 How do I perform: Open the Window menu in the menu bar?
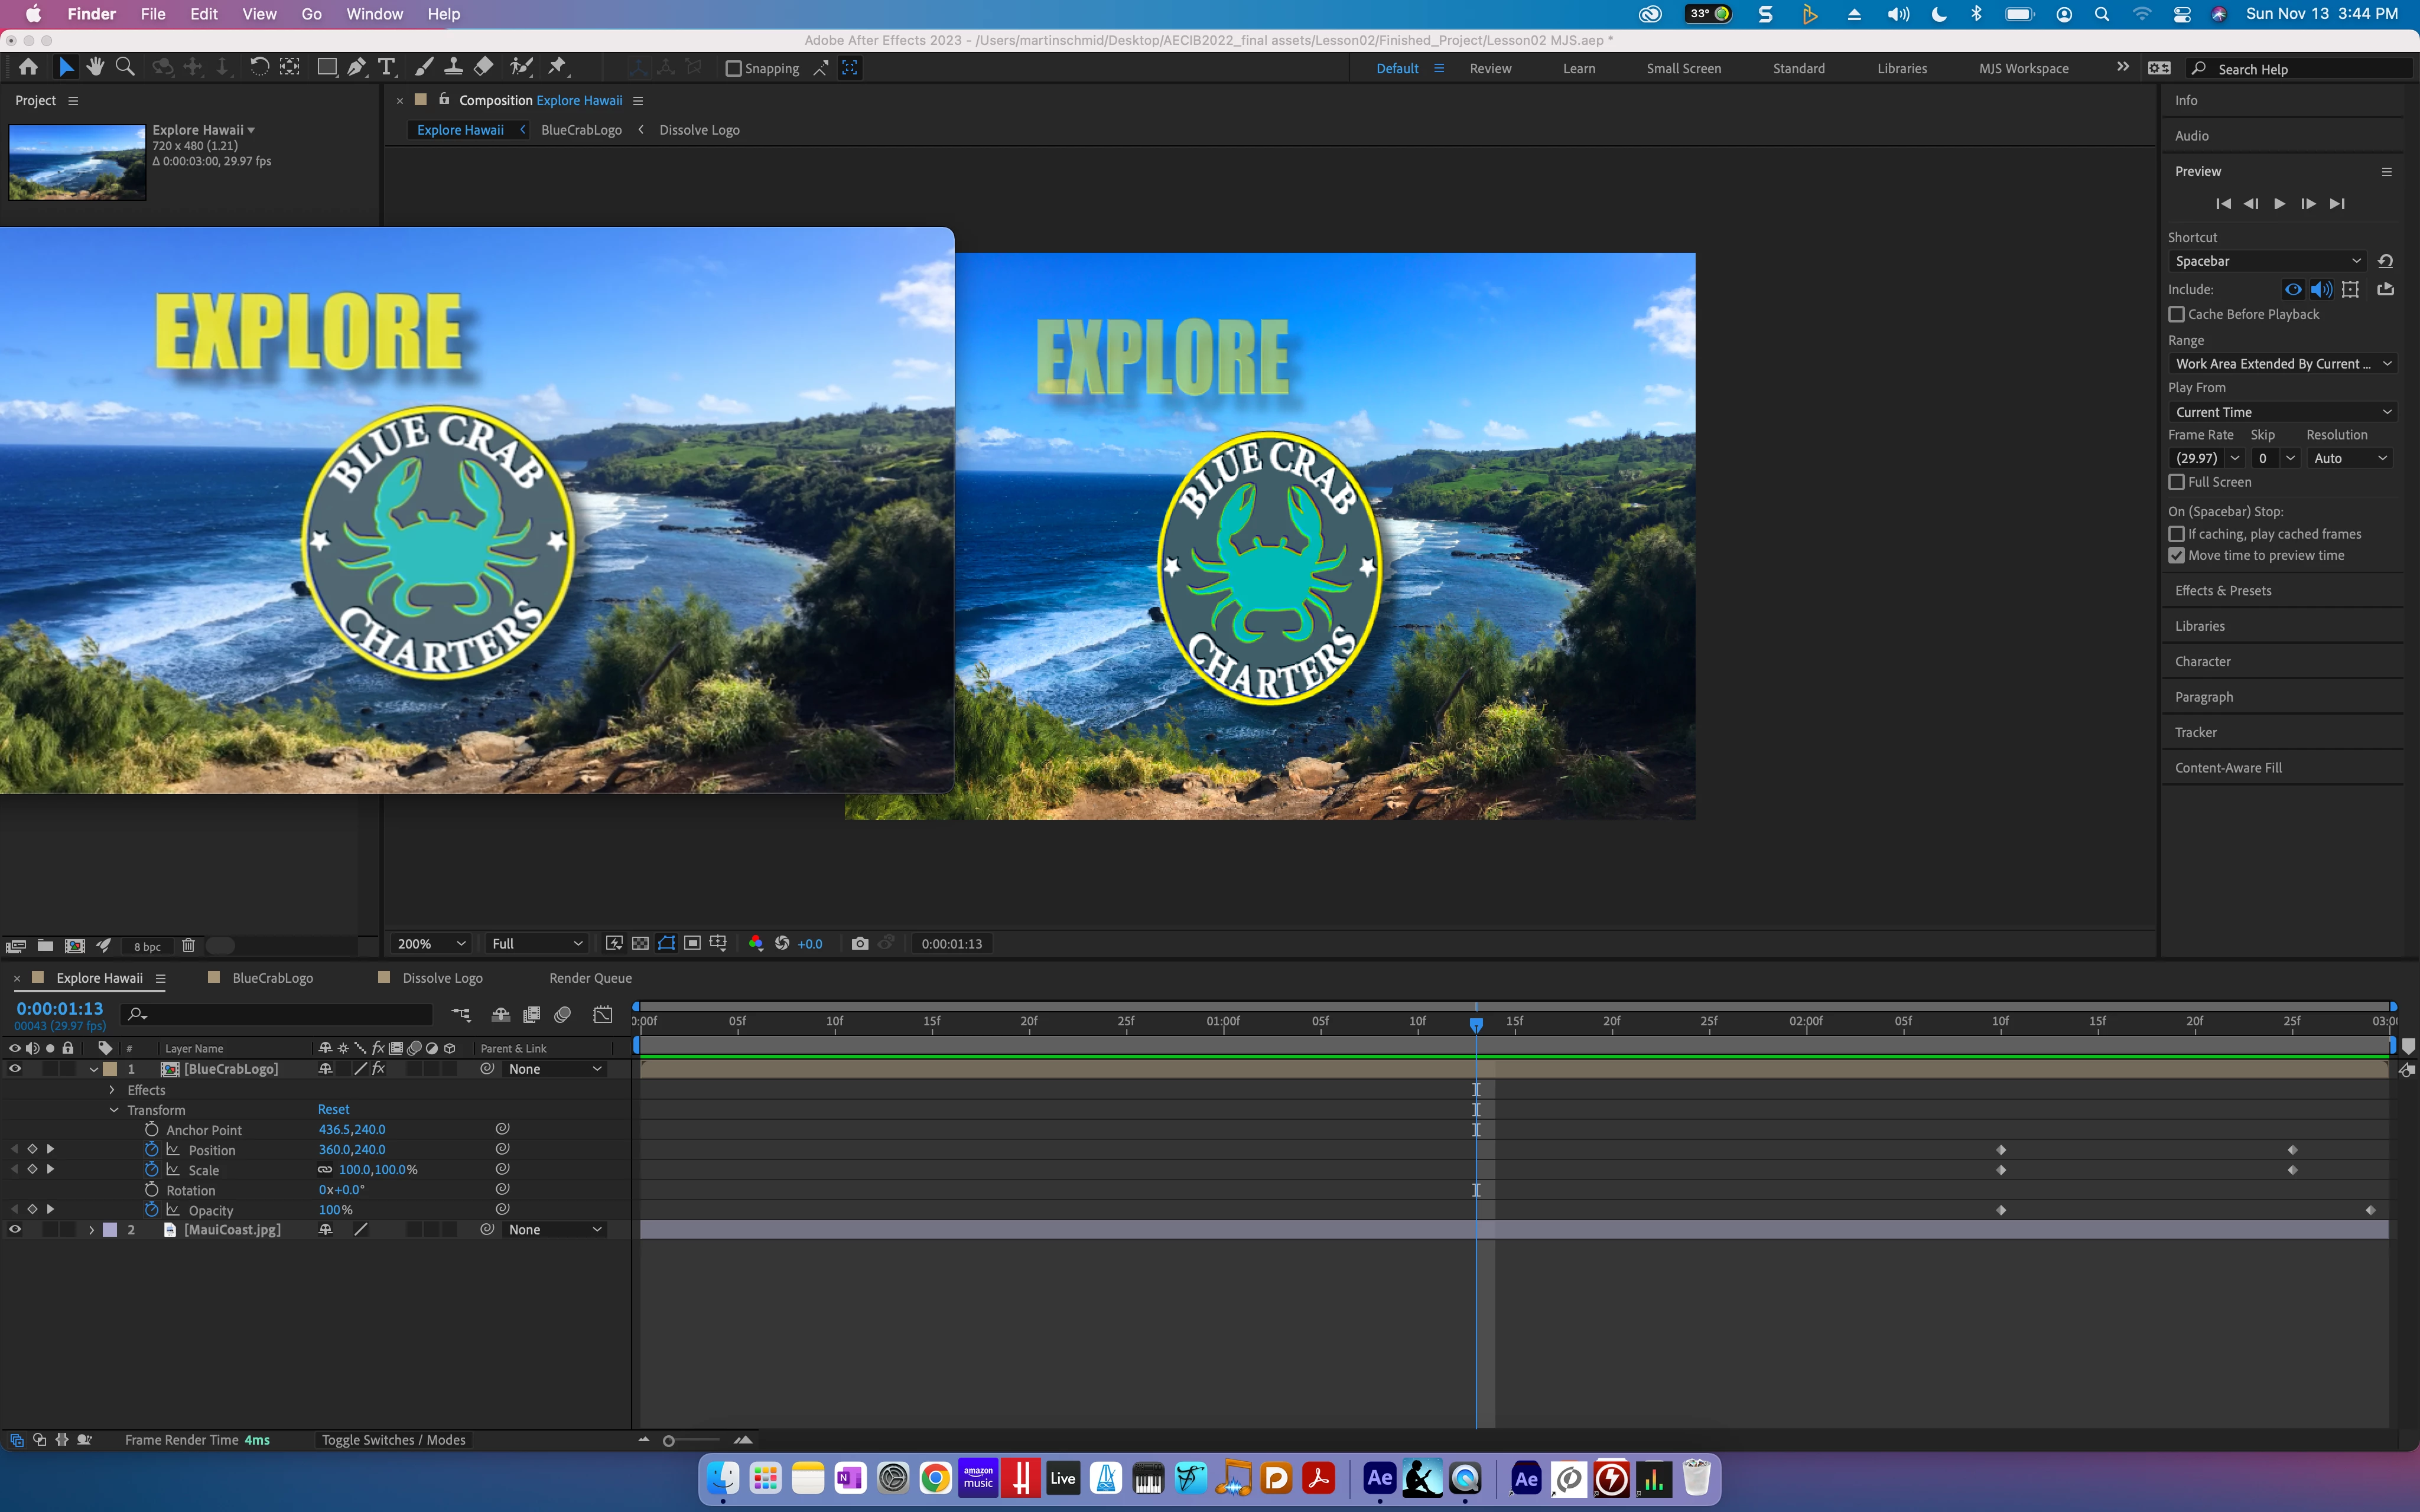(x=374, y=14)
